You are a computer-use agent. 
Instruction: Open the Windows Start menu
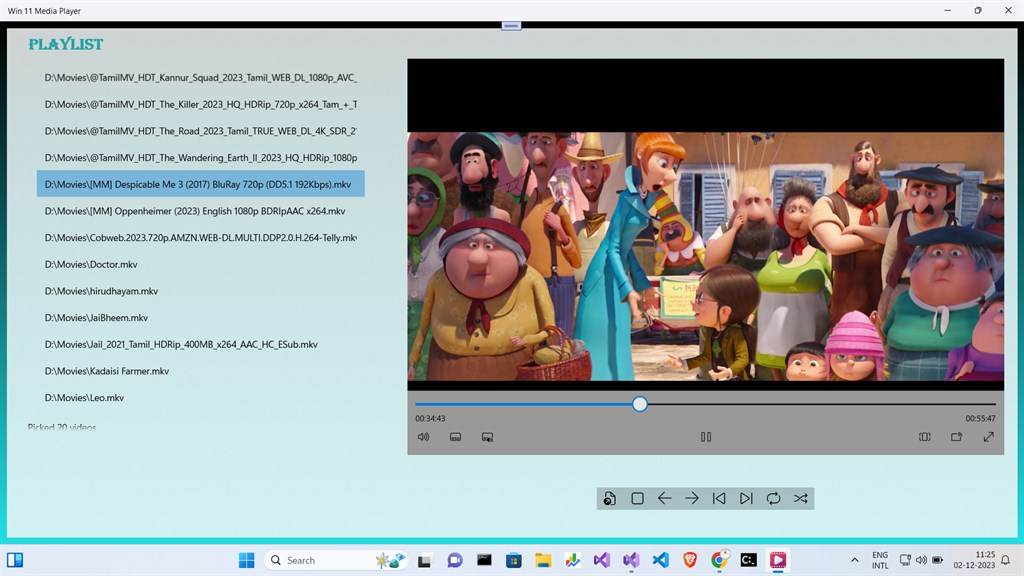(246, 560)
